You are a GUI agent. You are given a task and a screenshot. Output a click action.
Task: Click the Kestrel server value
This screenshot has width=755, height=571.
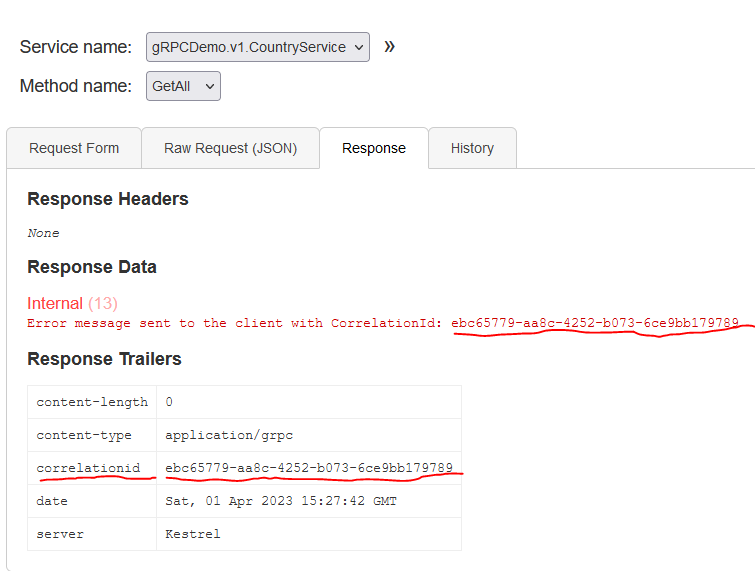[194, 534]
